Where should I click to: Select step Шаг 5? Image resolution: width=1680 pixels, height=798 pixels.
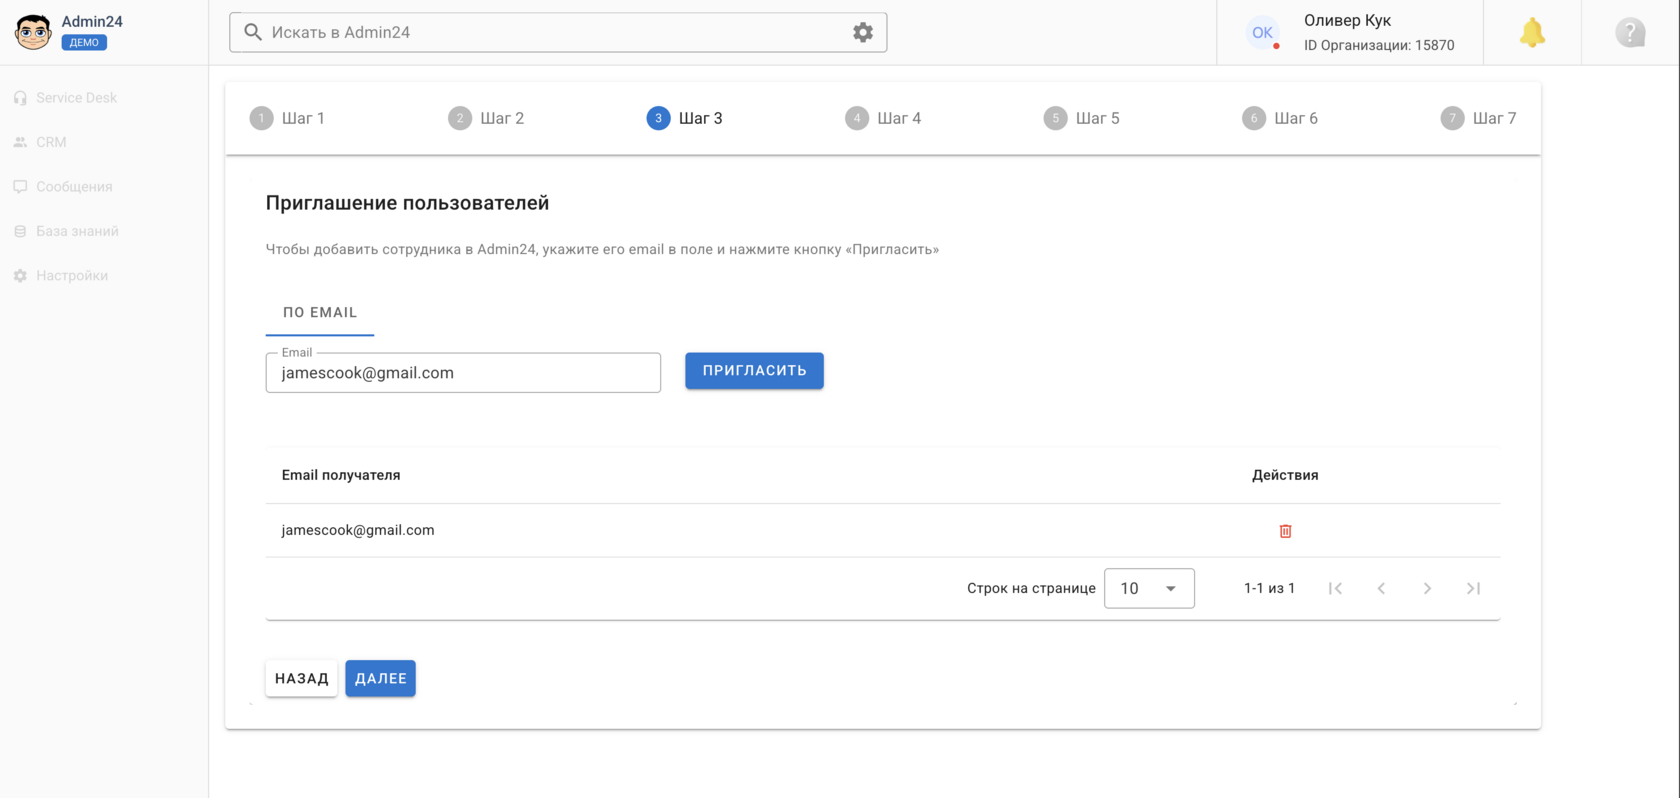click(1082, 118)
